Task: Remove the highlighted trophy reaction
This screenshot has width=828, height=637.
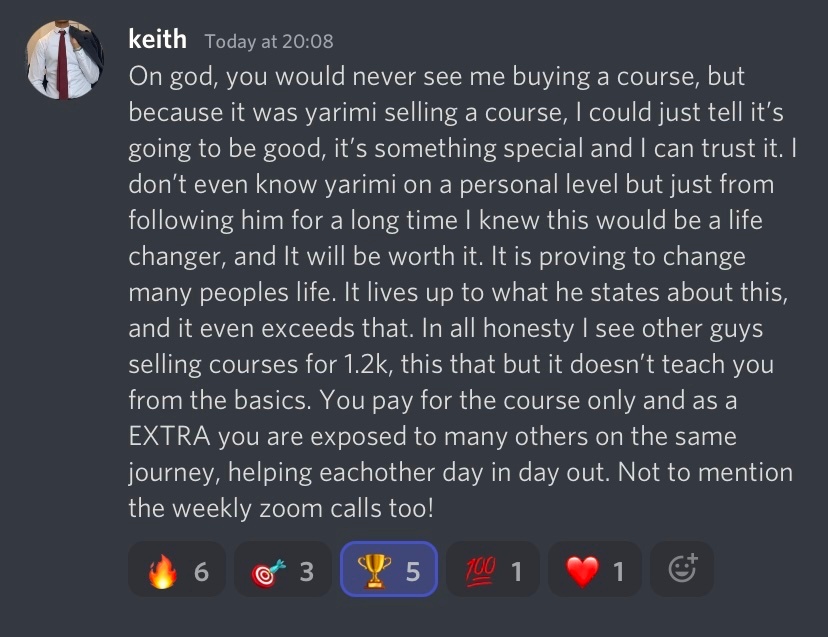Action: pos(388,570)
